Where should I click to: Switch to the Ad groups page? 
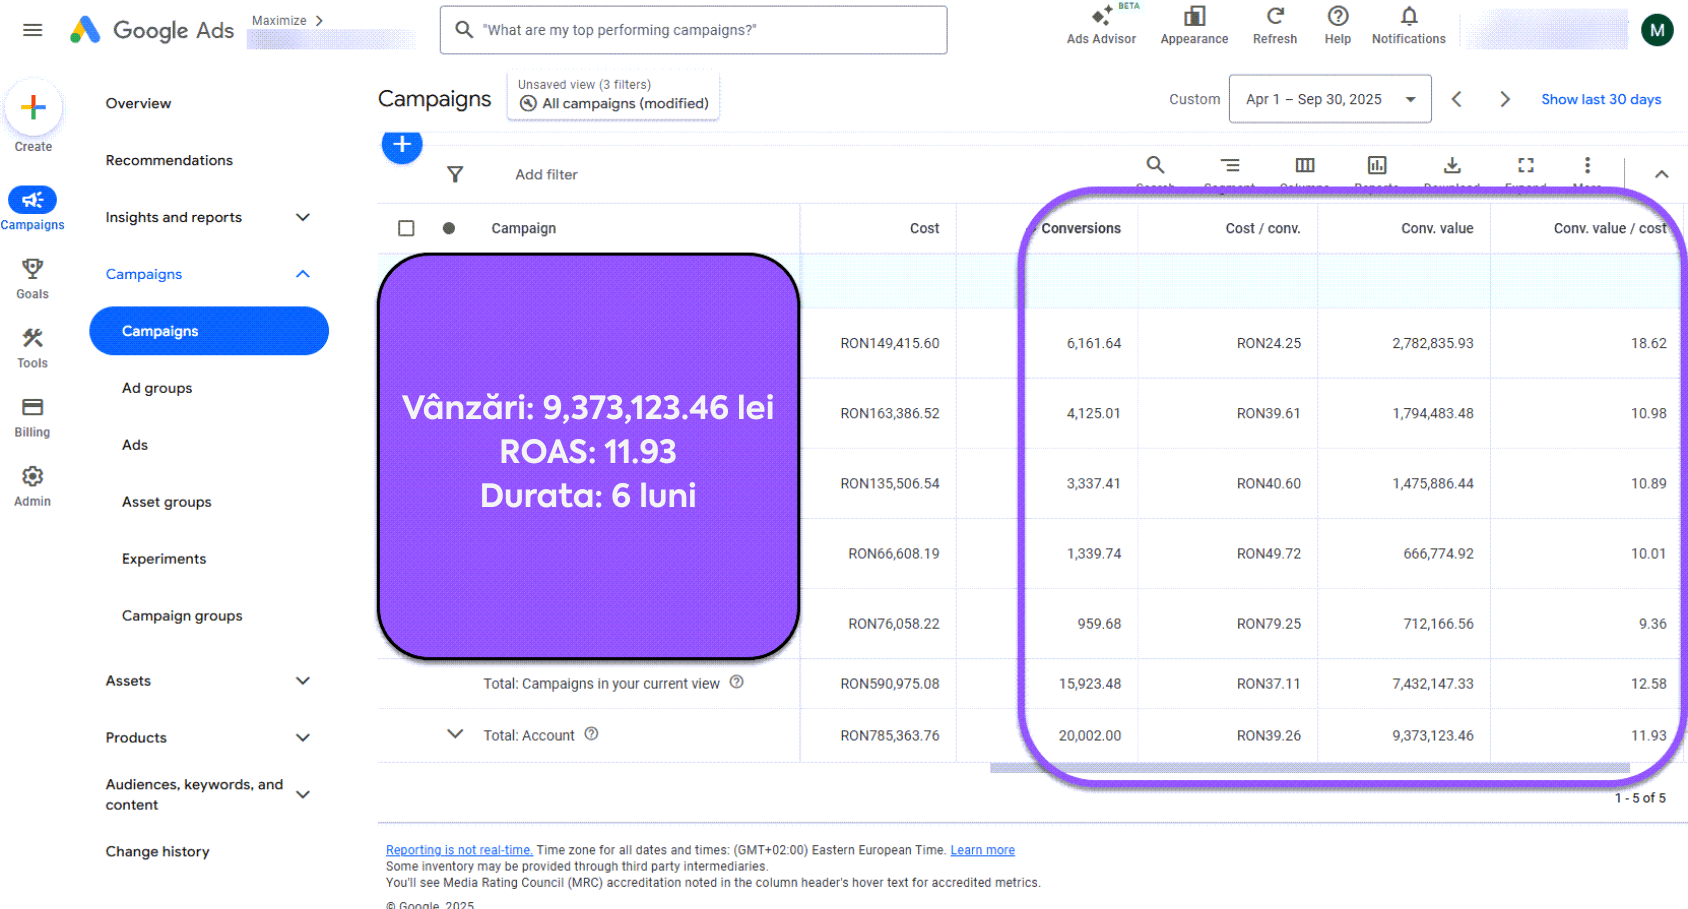click(x=156, y=388)
